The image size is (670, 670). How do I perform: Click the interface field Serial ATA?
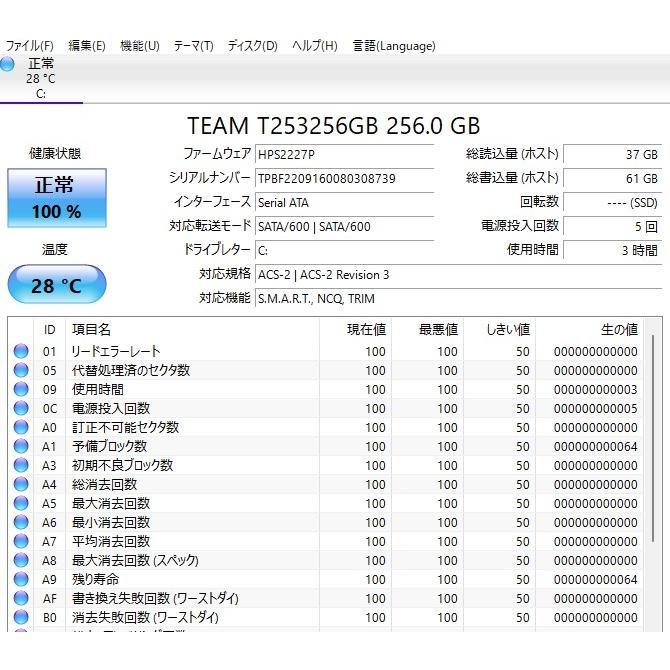coord(344,203)
